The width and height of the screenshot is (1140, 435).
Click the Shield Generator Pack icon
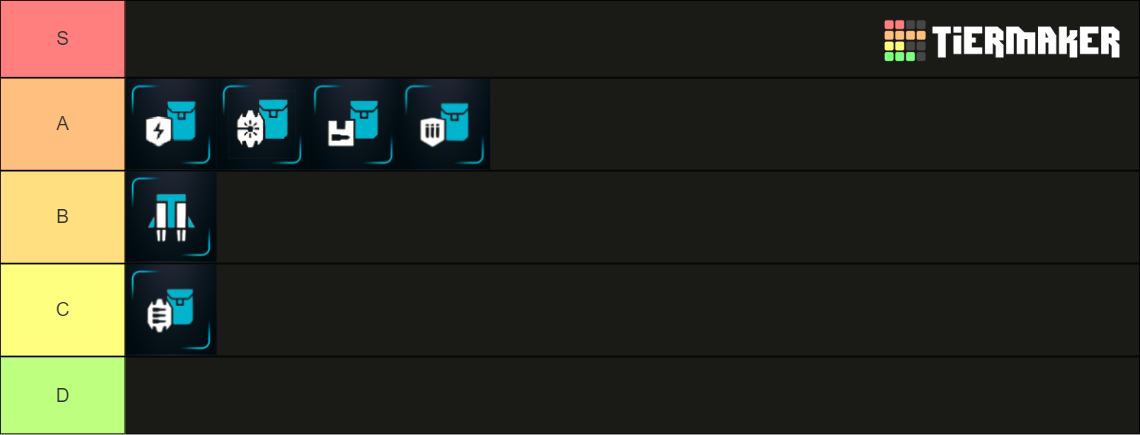171,124
